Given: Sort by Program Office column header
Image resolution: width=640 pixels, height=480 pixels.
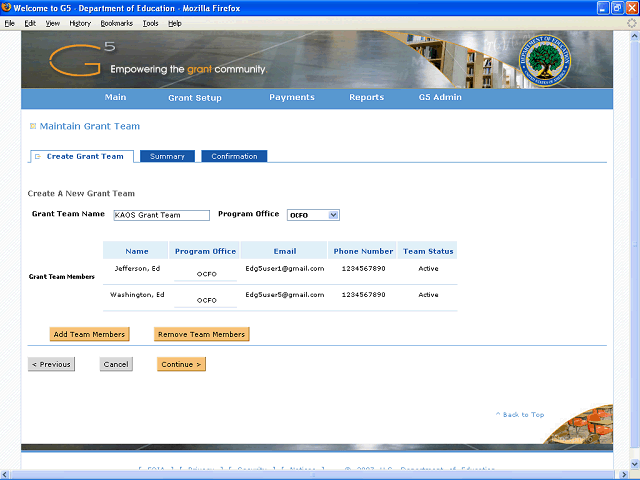Looking at the screenshot, I should pyautogui.click(x=205, y=251).
